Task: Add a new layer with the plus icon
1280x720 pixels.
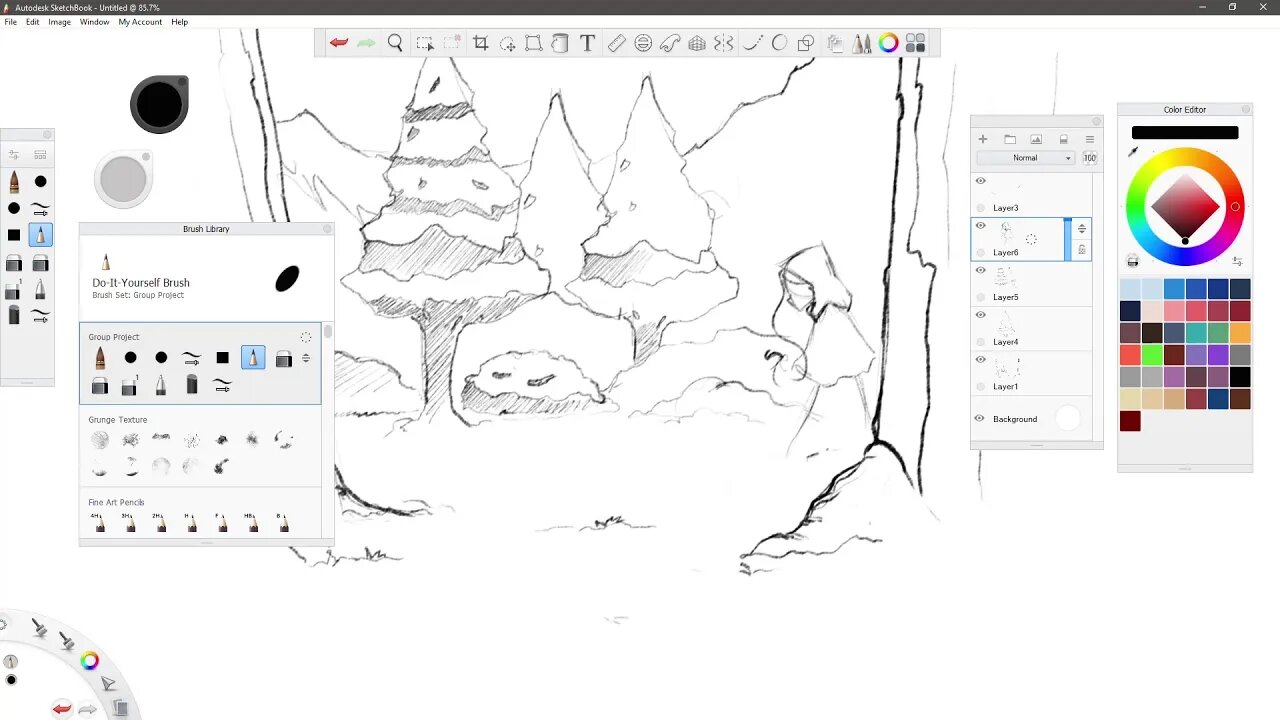Action: tap(983, 139)
